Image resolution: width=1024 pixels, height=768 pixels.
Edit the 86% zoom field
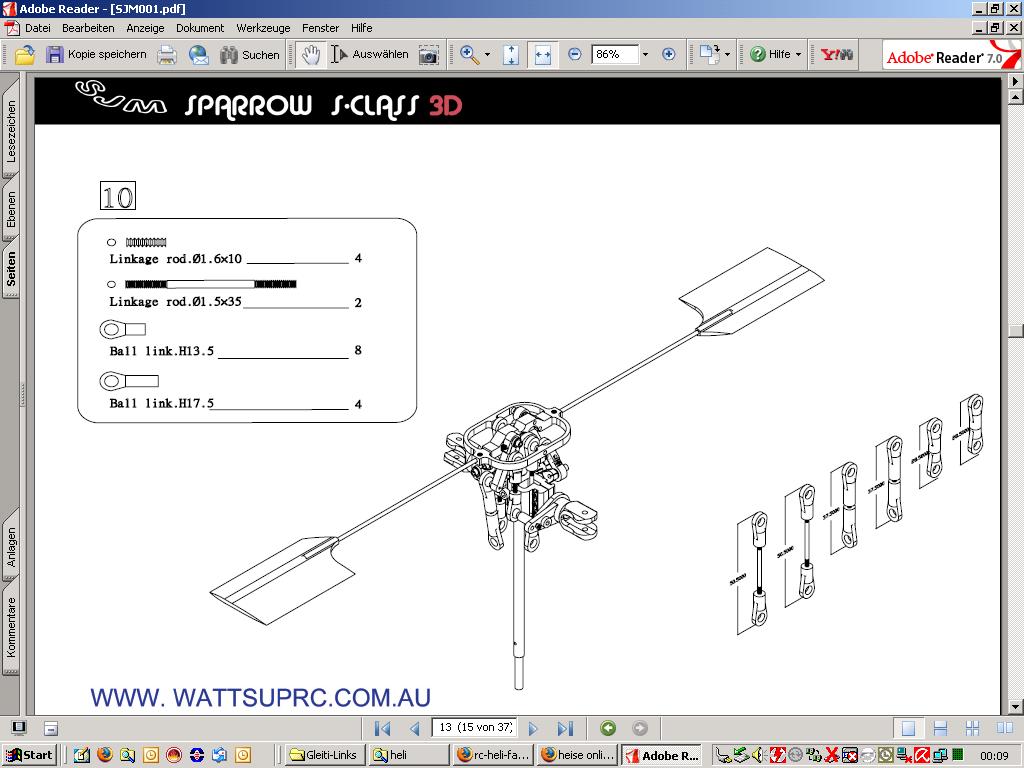(615, 54)
